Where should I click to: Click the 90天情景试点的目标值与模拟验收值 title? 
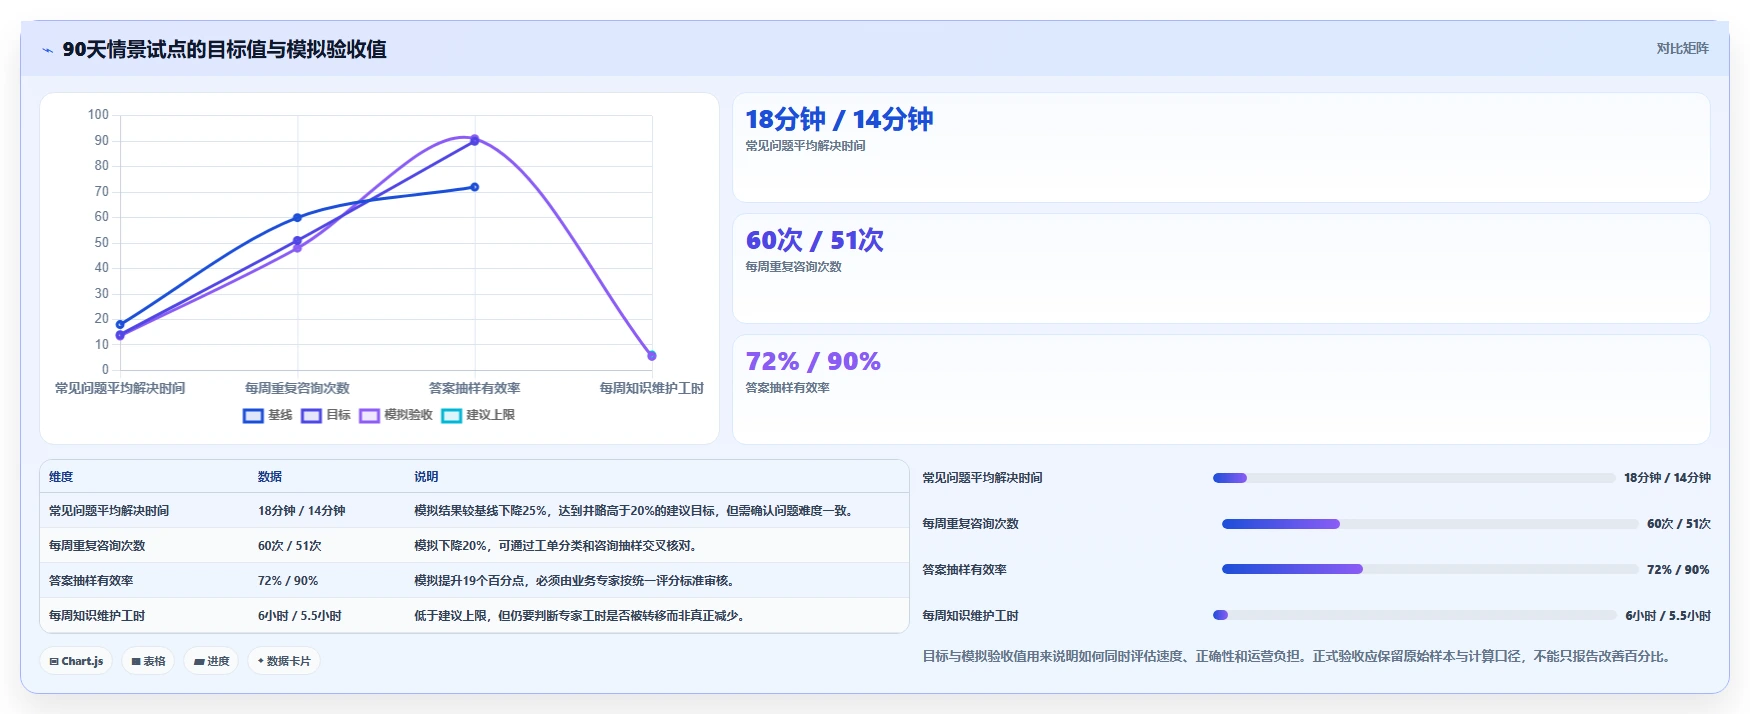[x=224, y=49]
